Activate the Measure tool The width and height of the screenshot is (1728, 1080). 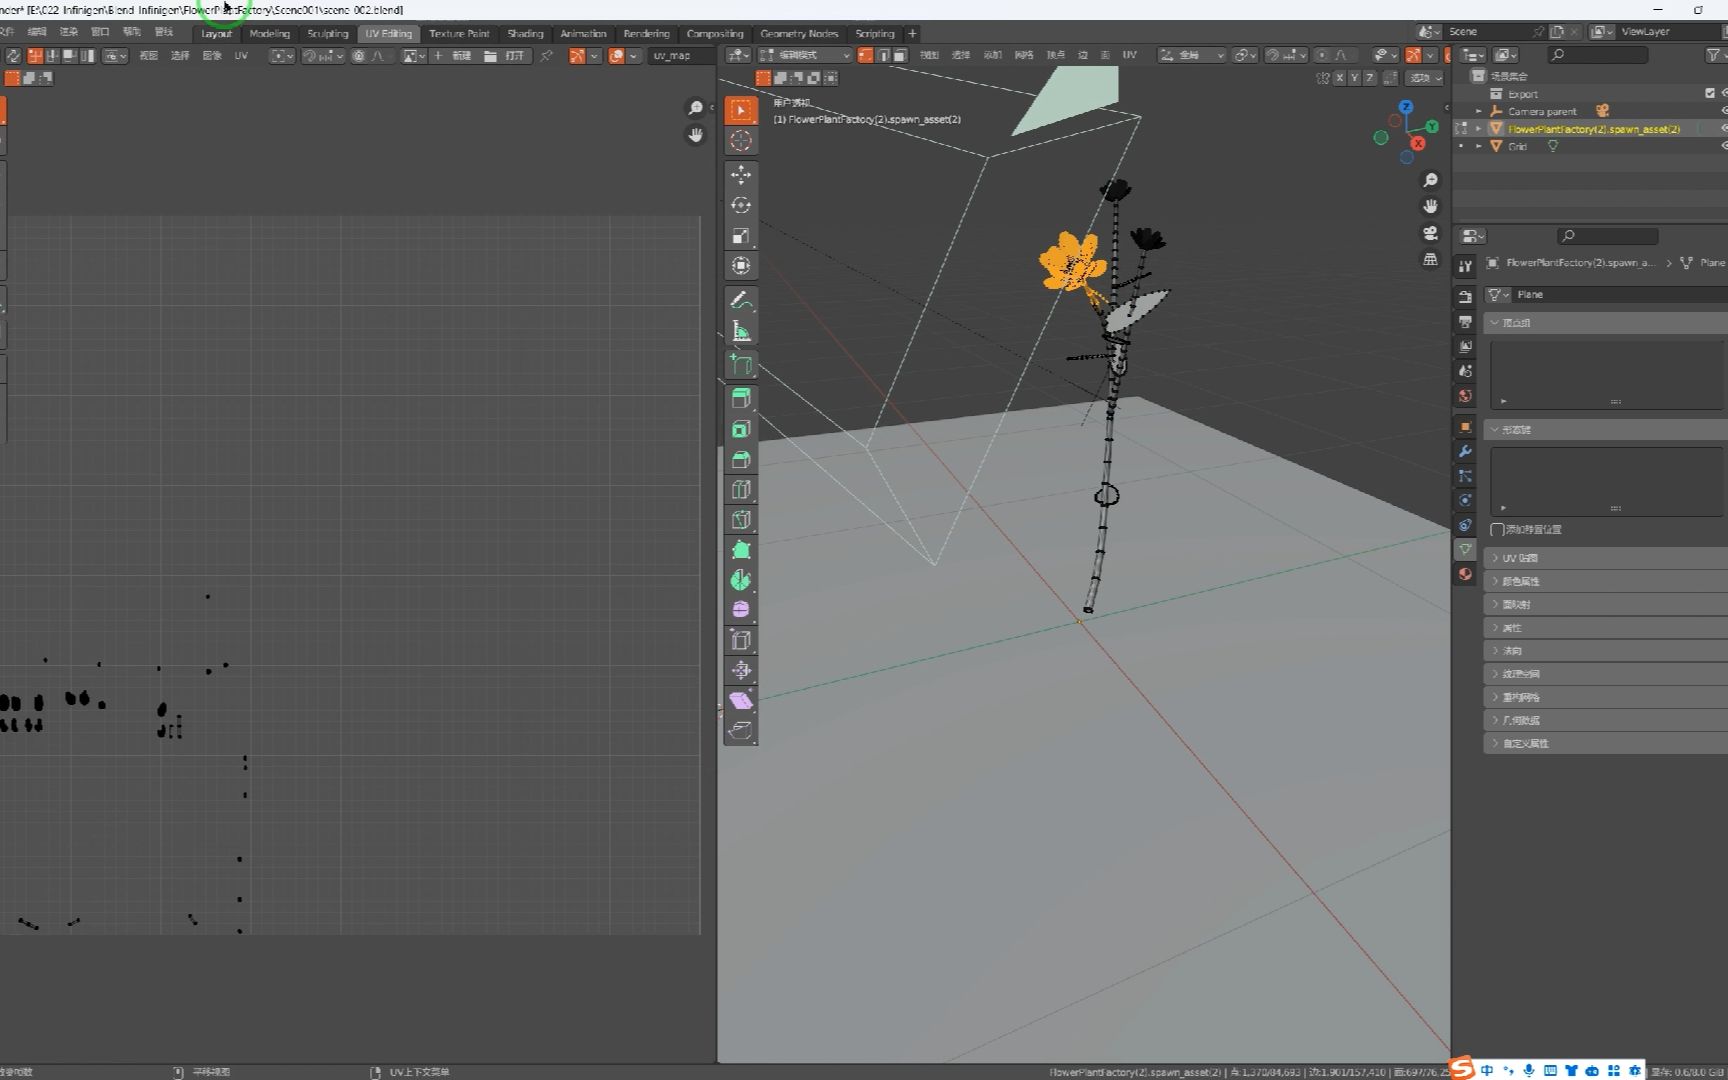741,330
